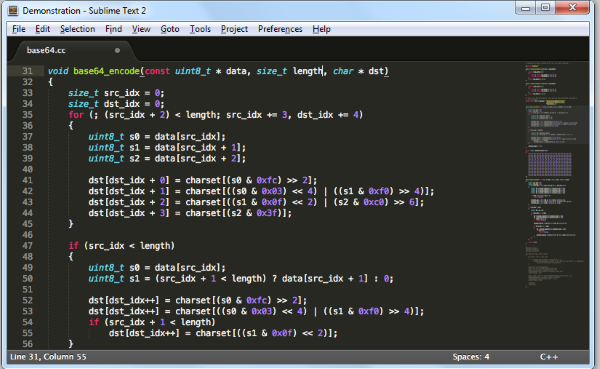This screenshot has width=600, height=369.
Task: Open the Edit menu
Action: coord(42,29)
